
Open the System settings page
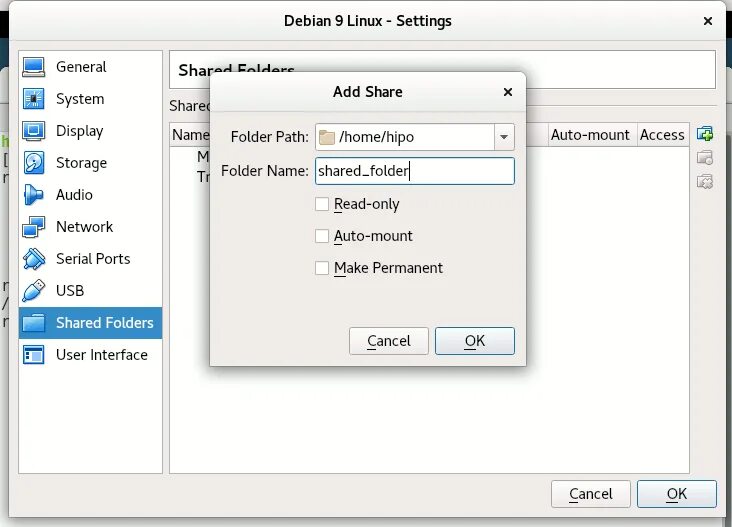[x=90, y=99]
